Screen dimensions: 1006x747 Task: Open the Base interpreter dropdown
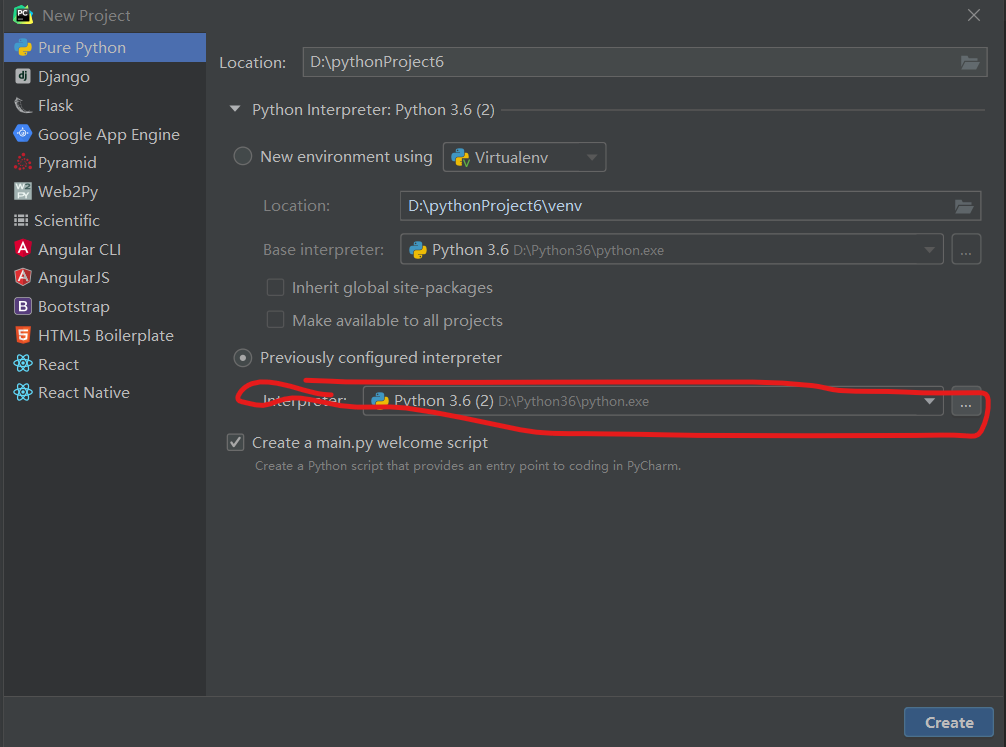pos(672,250)
